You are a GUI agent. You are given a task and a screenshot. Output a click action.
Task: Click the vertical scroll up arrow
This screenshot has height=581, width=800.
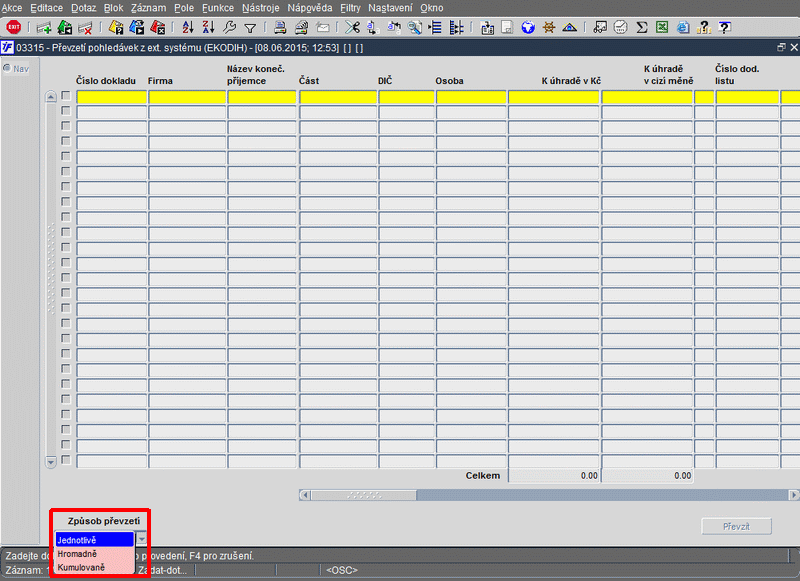[51, 96]
